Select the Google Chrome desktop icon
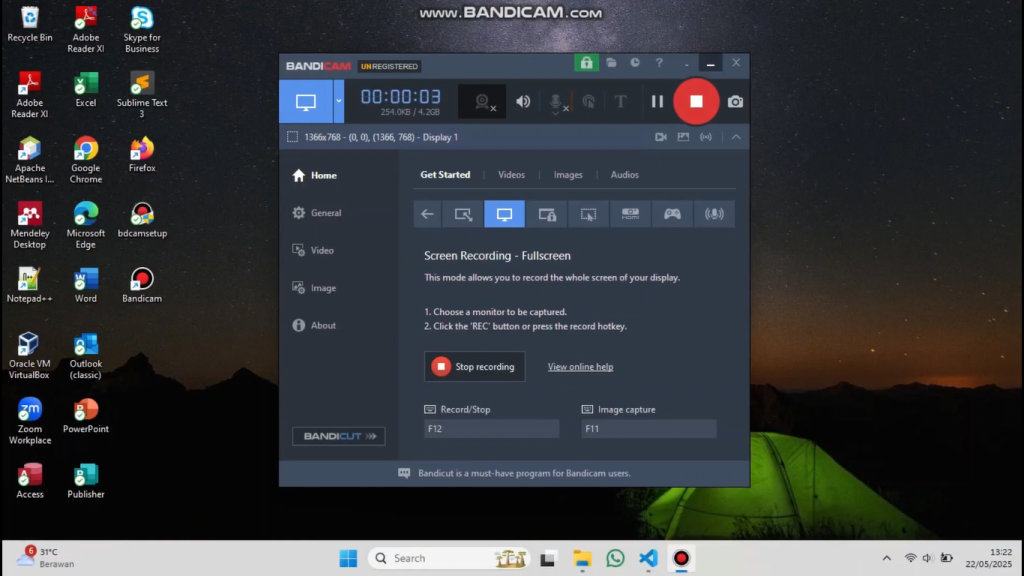The image size is (1024, 576). 86,160
